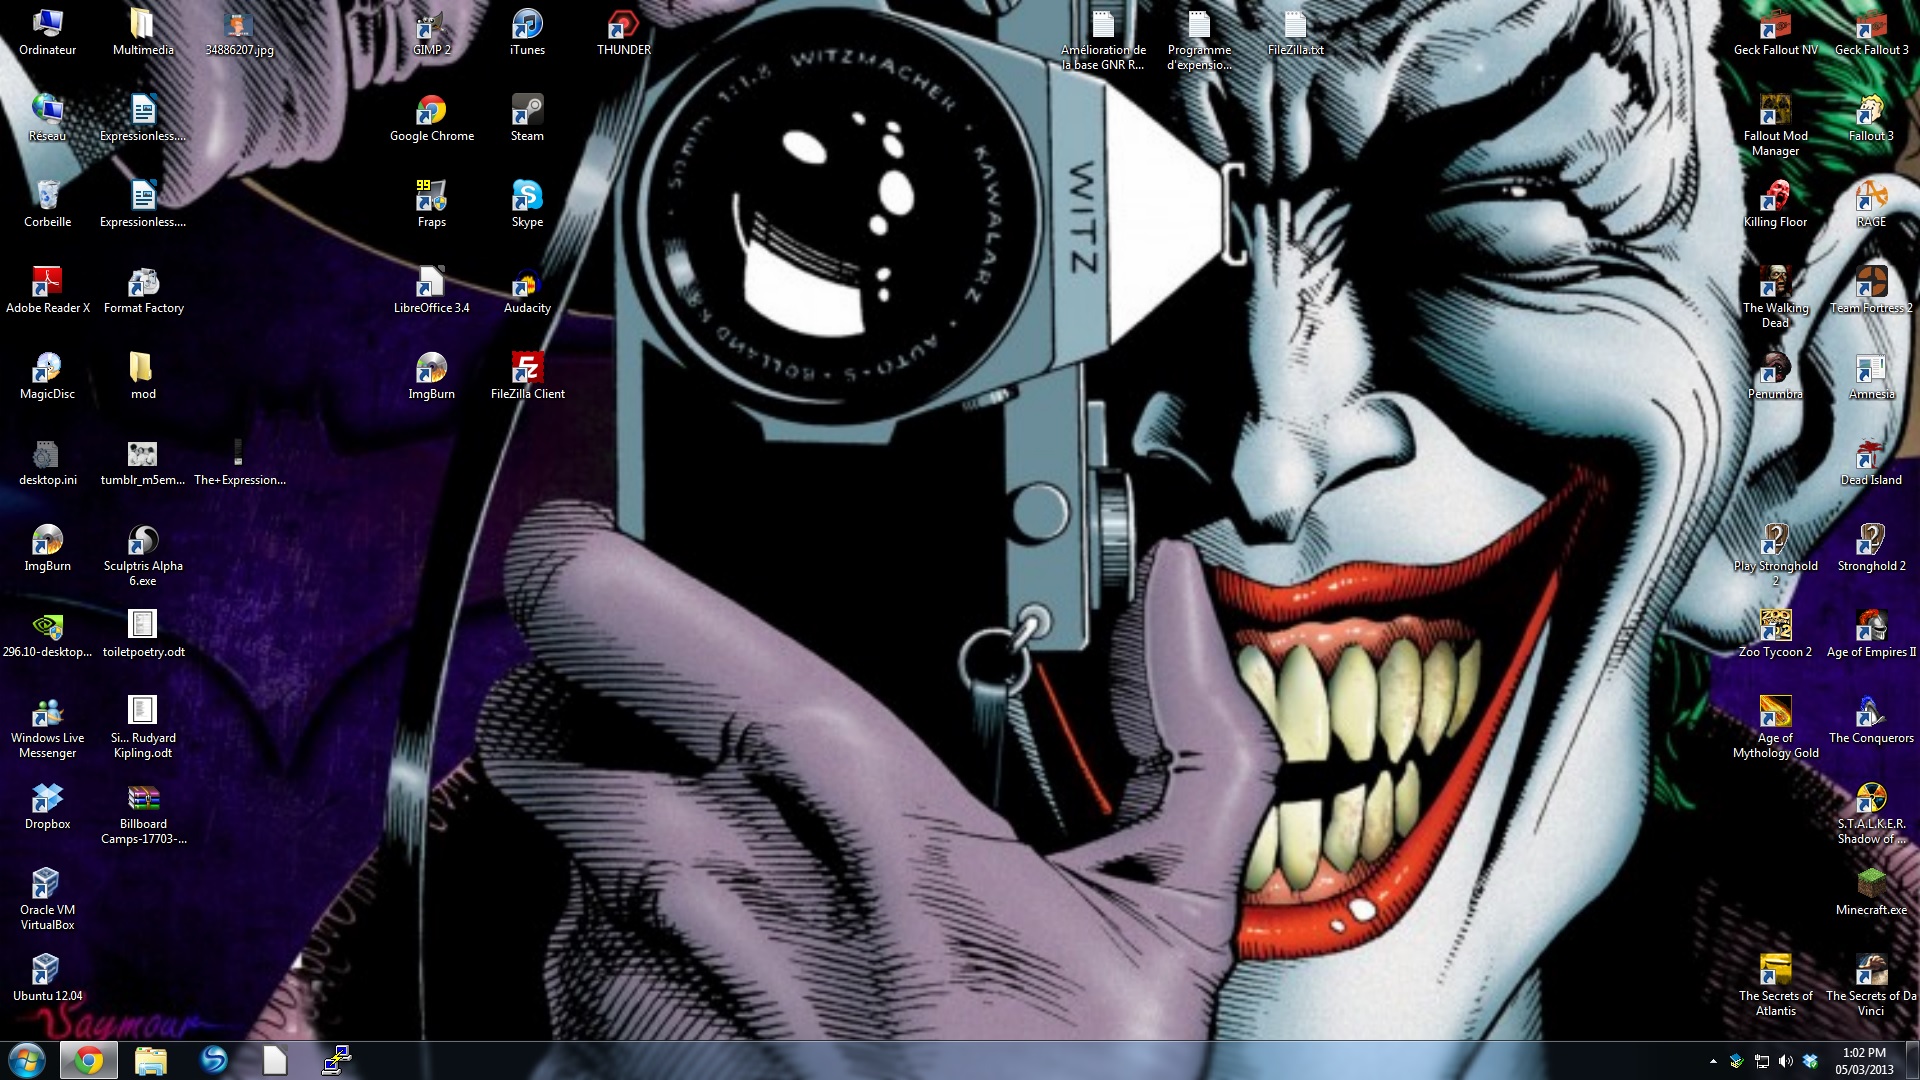The image size is (1920, 1080).
Task: Launch LibreOffice 3.4
Action: pos(431,290)
